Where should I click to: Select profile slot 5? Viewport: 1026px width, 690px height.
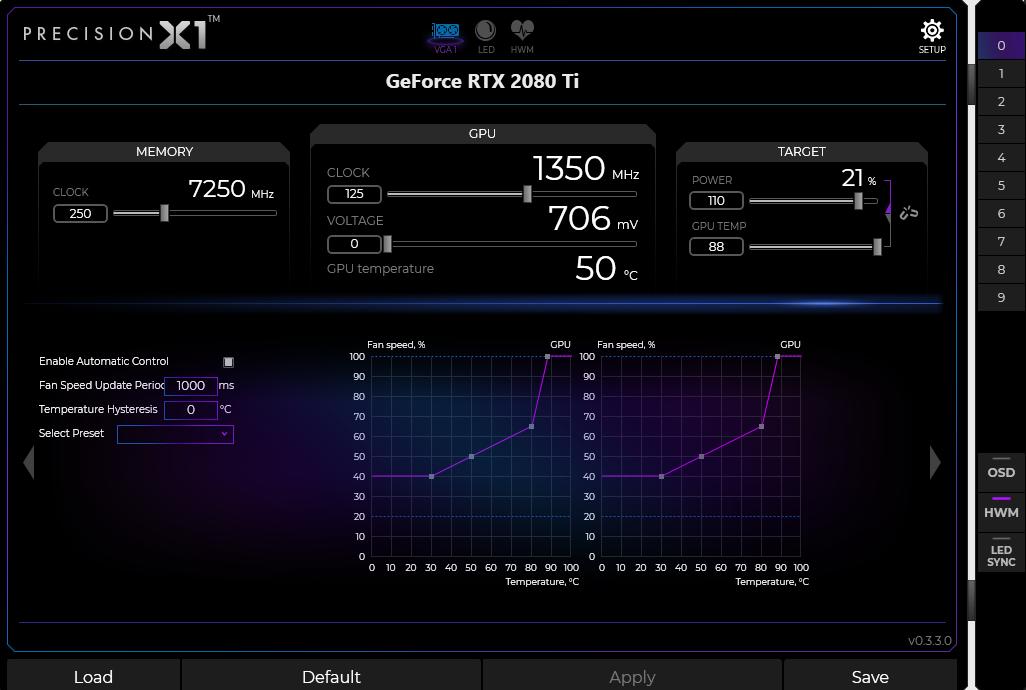click(1001, 186)
